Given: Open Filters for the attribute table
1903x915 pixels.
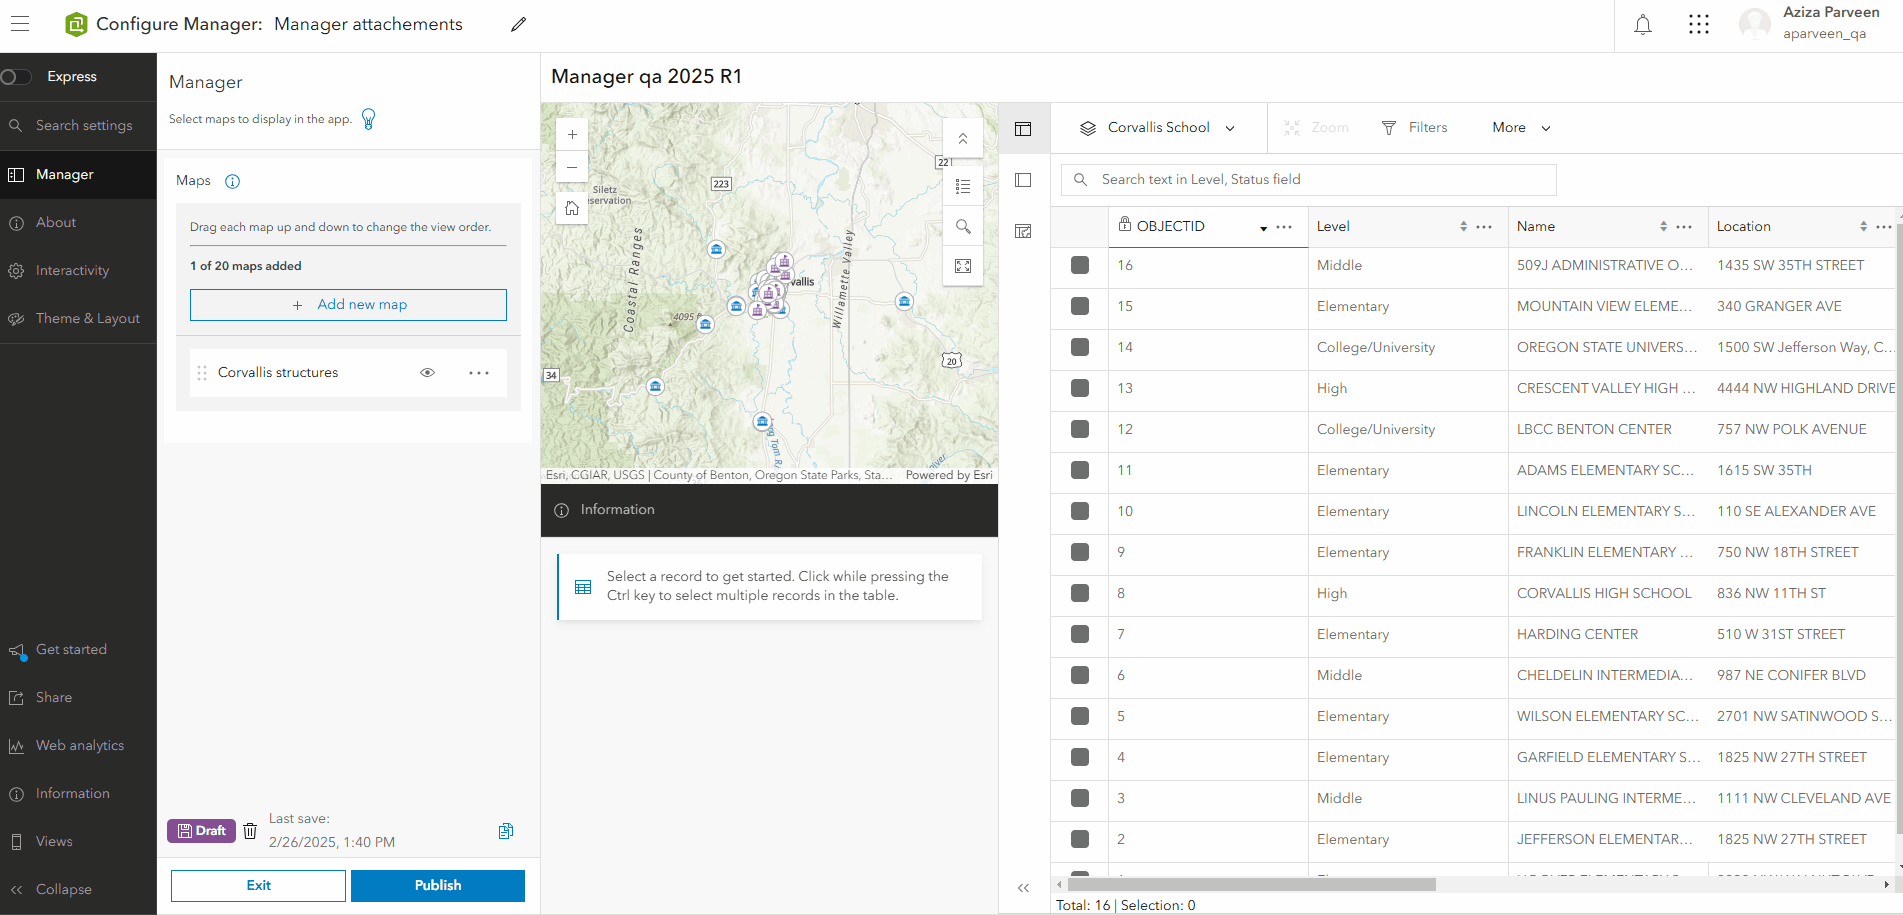Looking at the screenshot, I should coord(1414,127).
